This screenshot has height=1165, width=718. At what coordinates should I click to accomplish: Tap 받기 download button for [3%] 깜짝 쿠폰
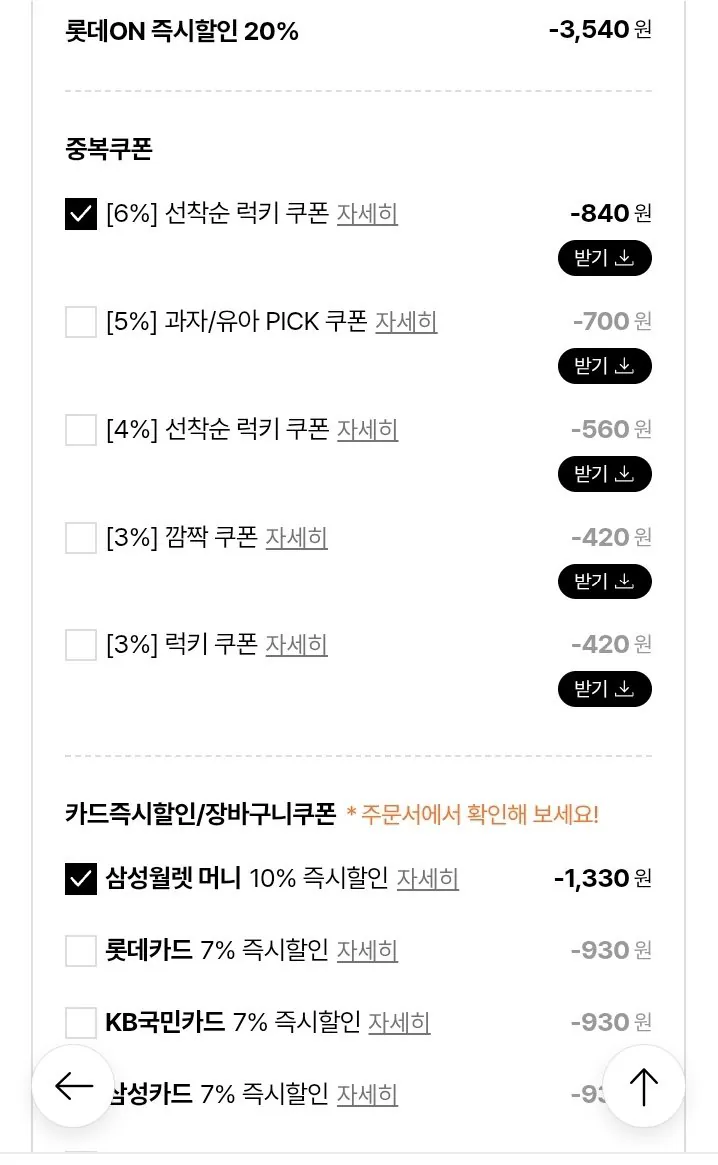(604, 581)
